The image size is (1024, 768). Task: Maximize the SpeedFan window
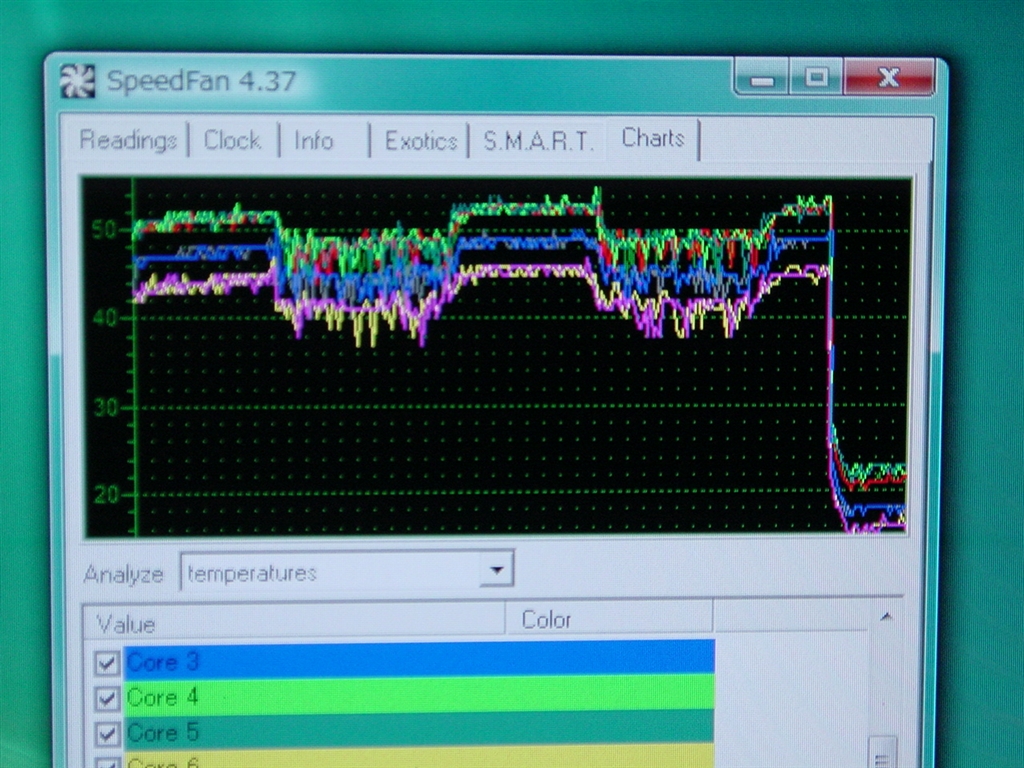[817, 78]
